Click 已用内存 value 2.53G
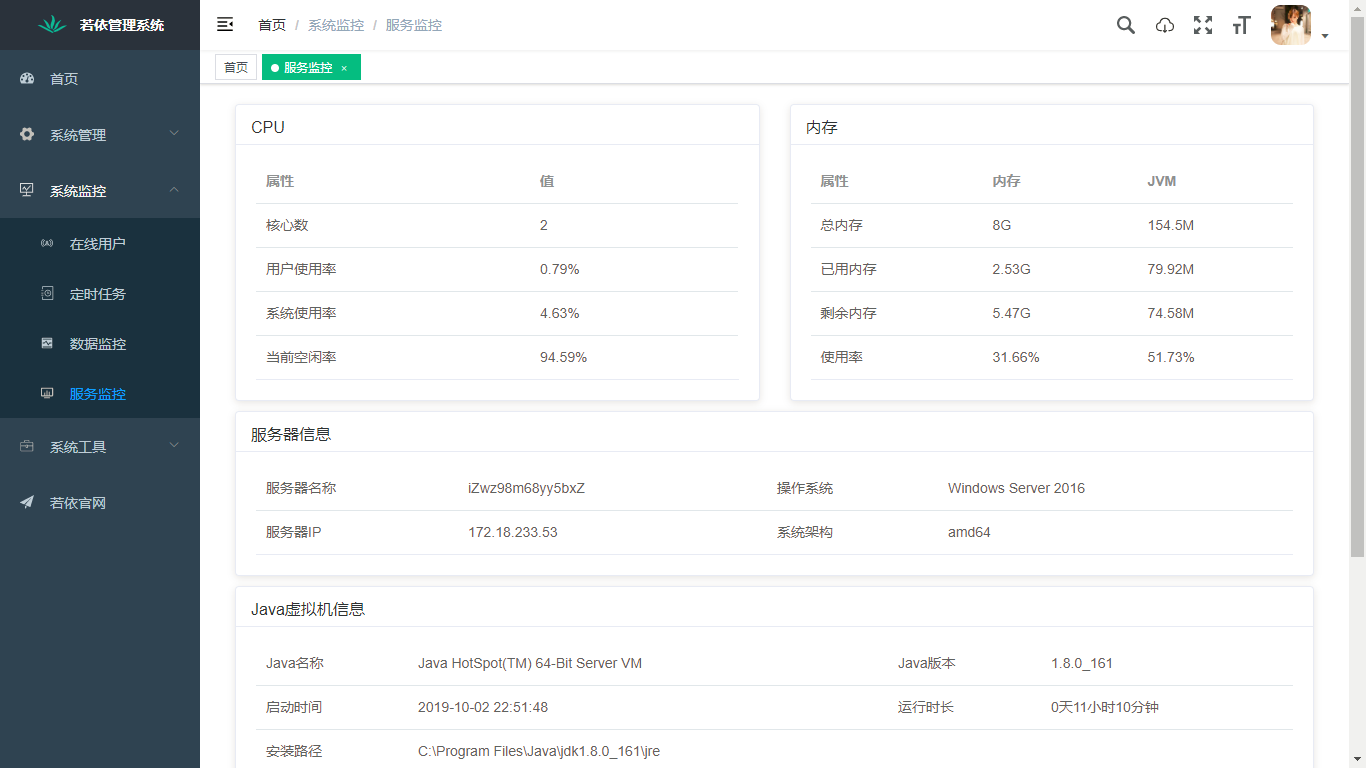1366x768 pixels. tap(1011, 269)
